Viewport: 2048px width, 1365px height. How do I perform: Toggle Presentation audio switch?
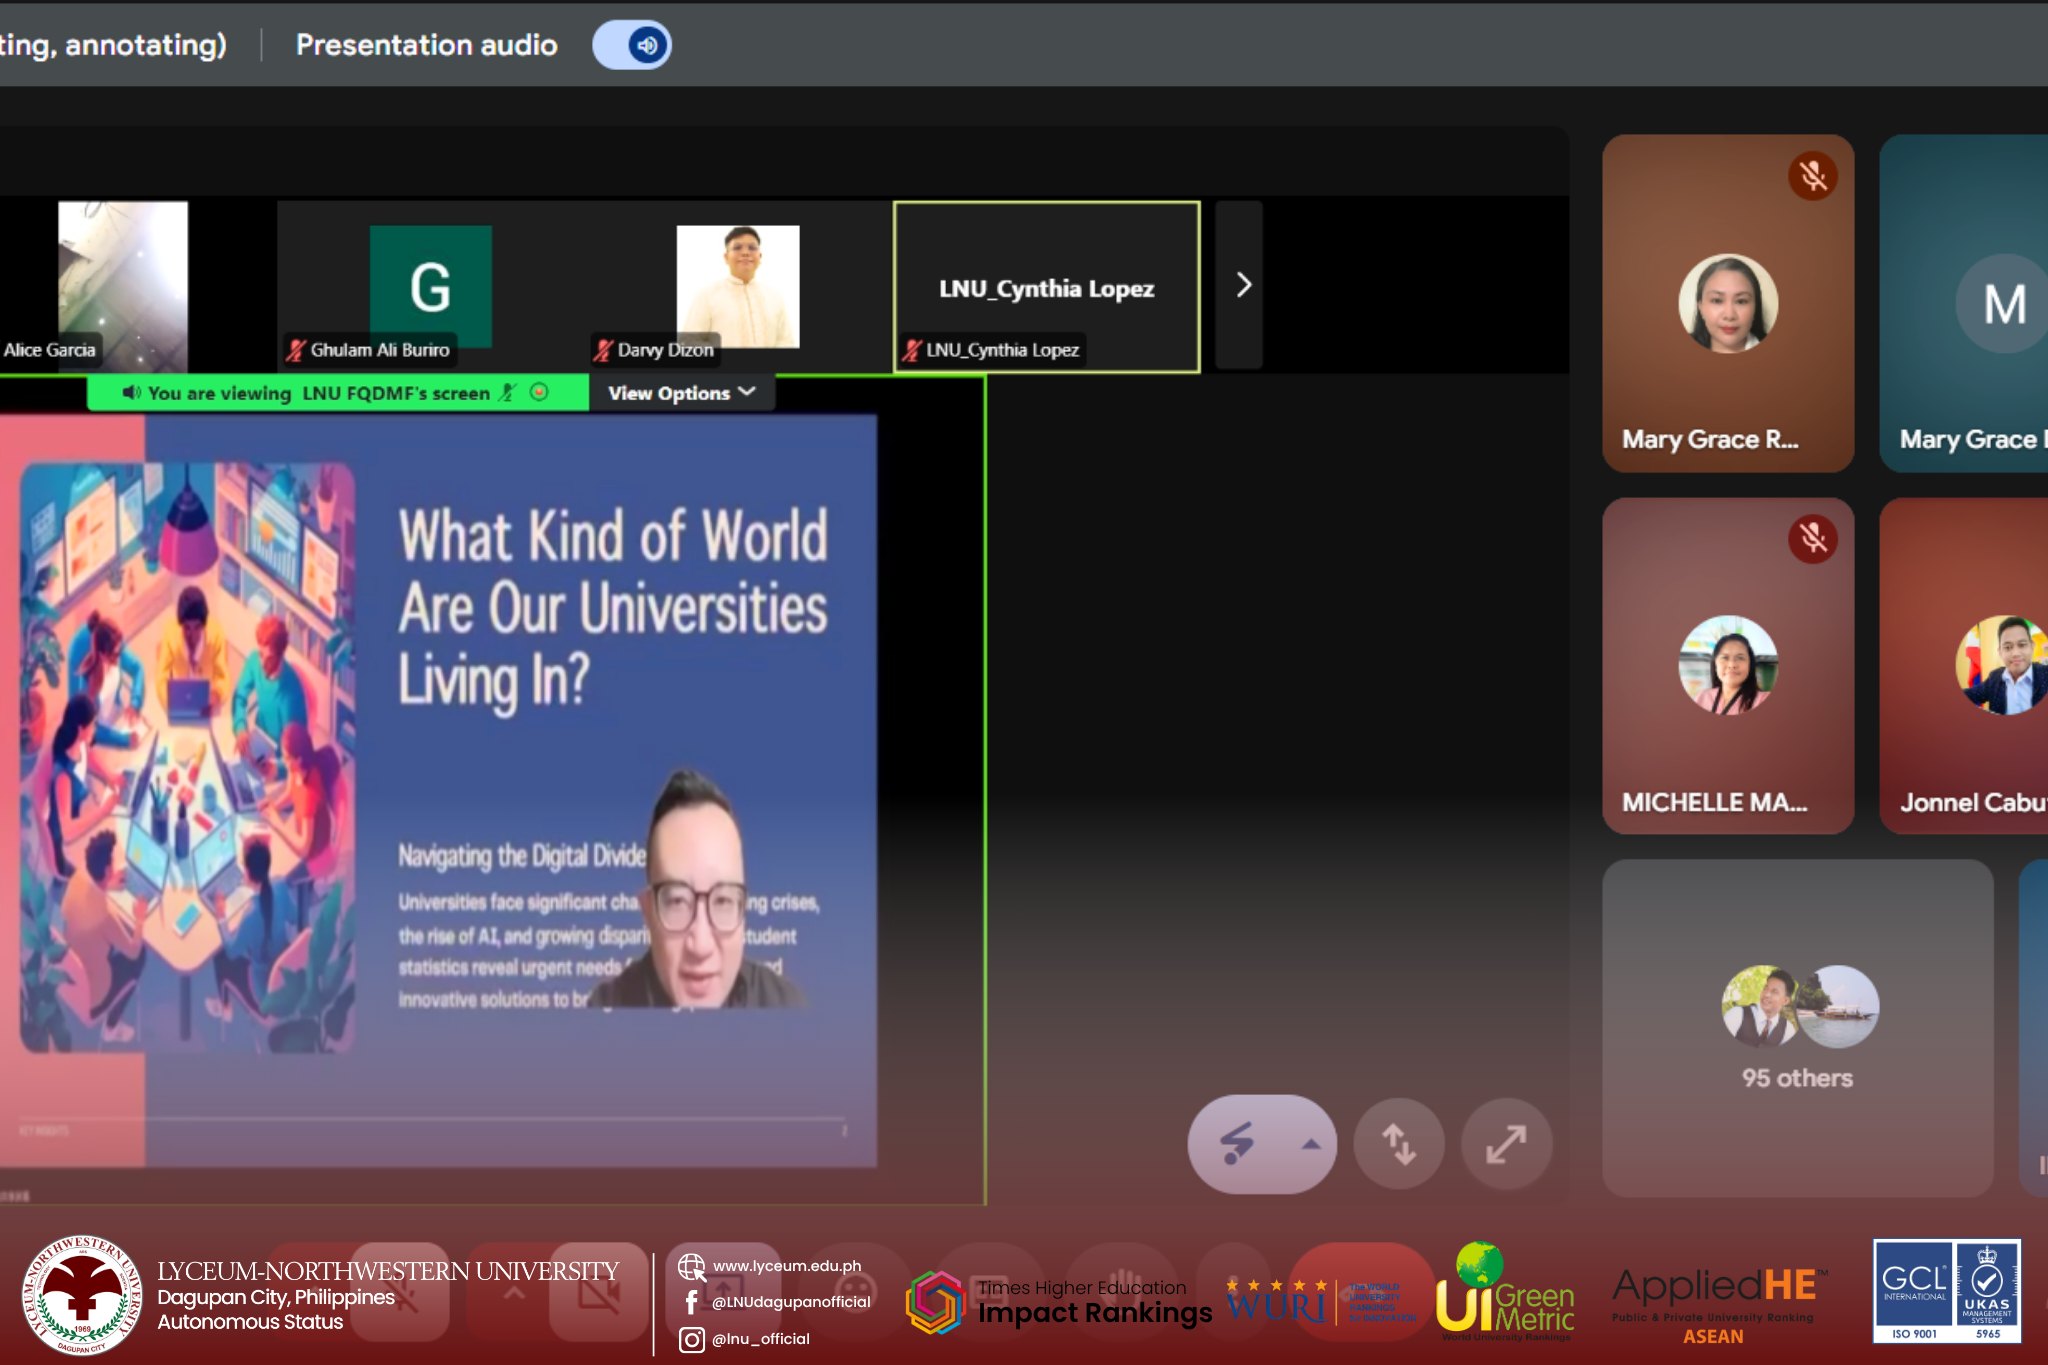pos(632,45)
